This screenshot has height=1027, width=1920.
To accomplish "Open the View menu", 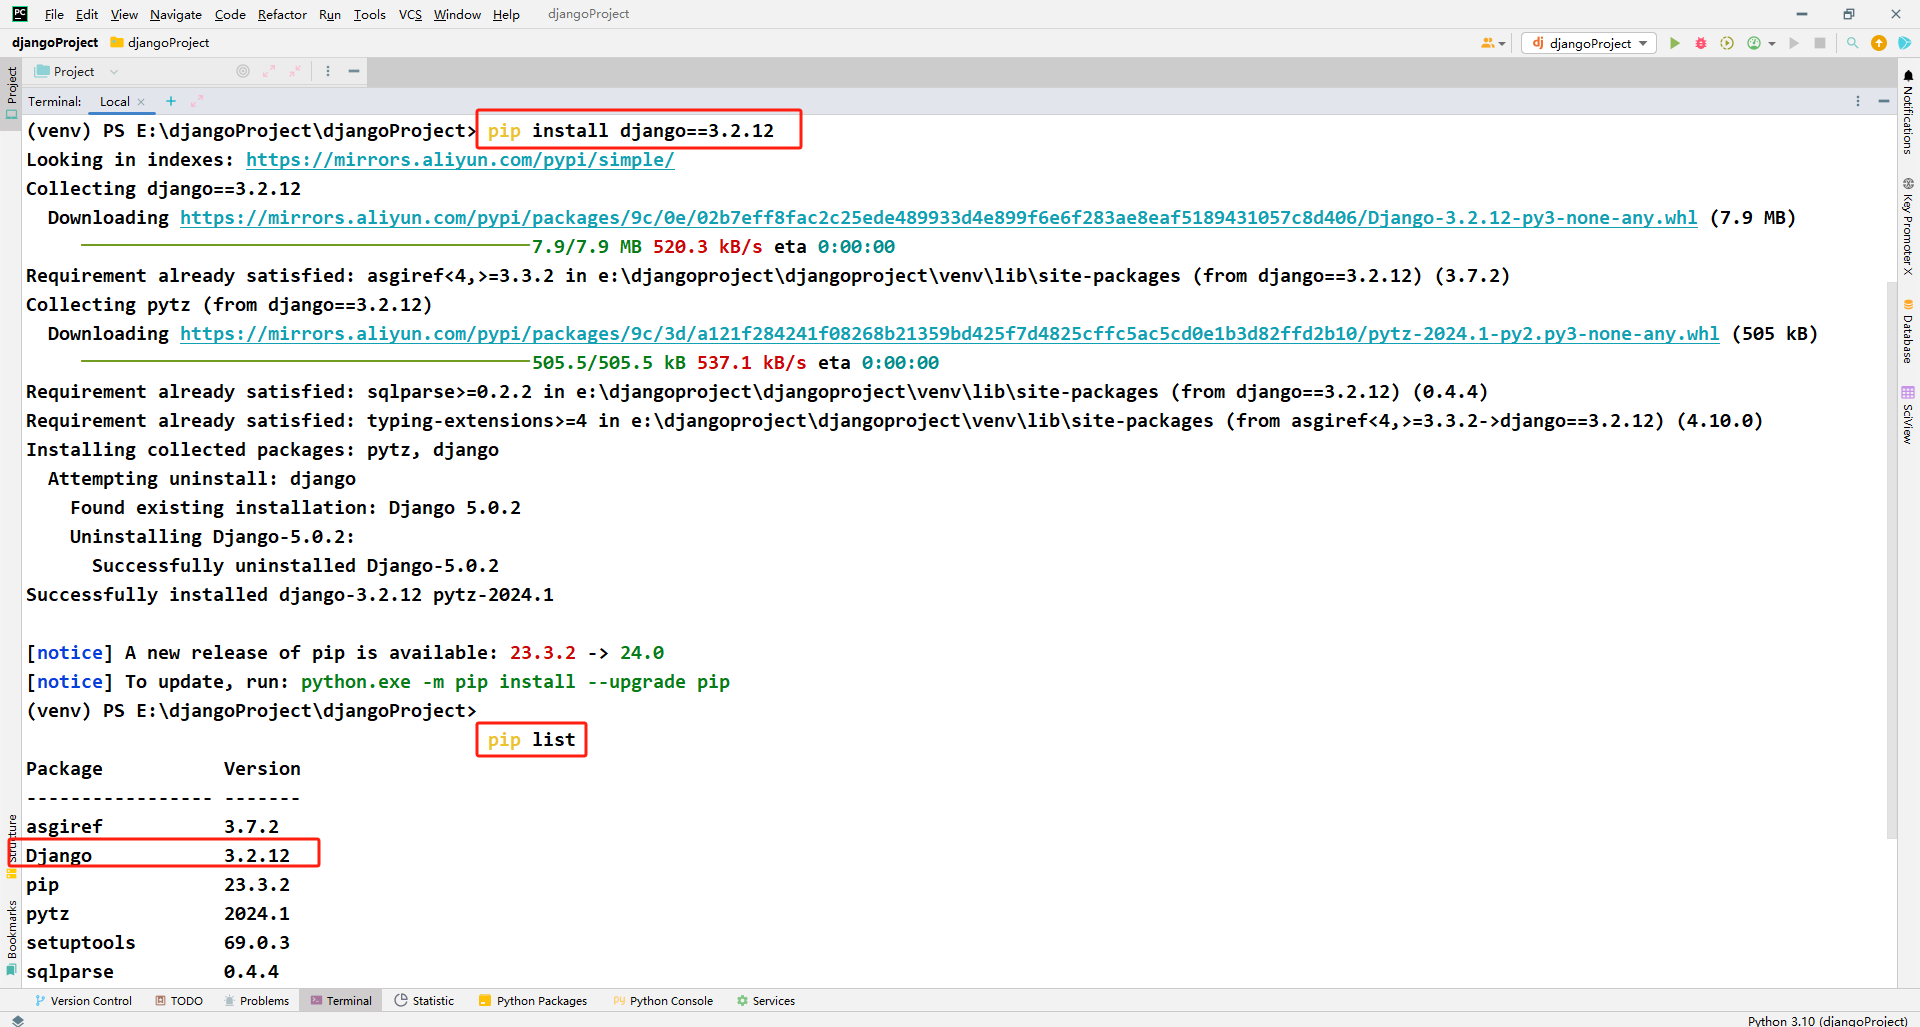I will (x=124, y=14).
